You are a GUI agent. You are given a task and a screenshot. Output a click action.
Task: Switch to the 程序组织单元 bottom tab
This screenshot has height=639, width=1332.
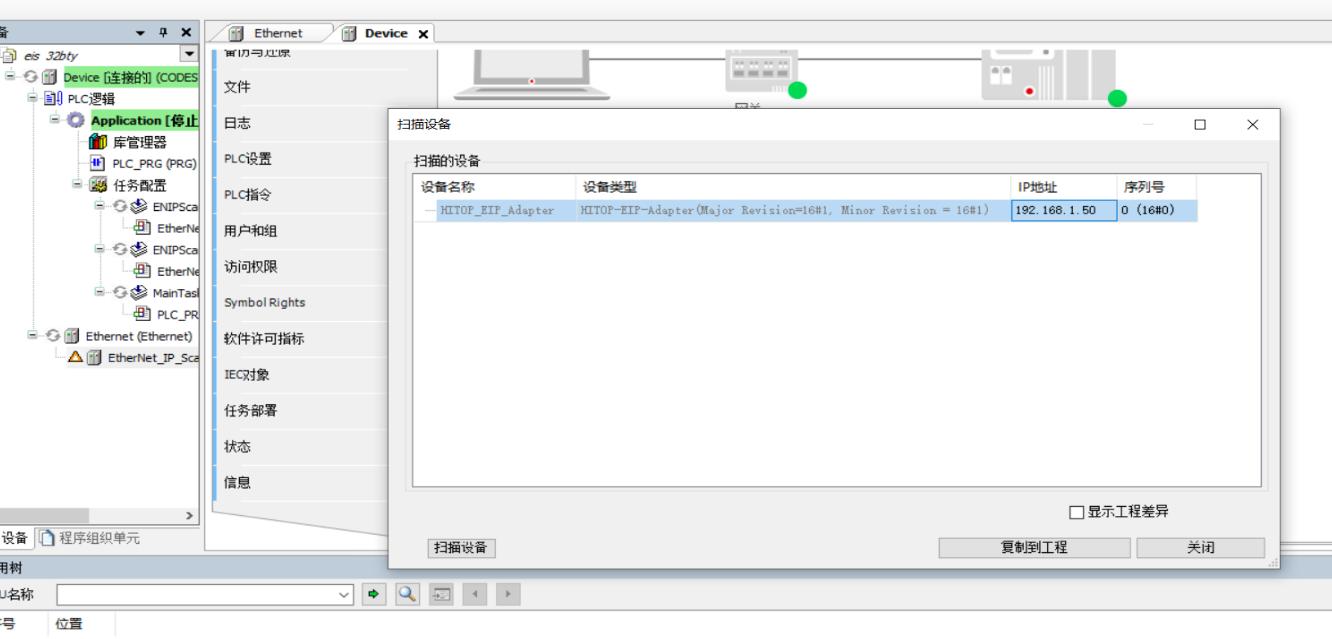(89, 538)
